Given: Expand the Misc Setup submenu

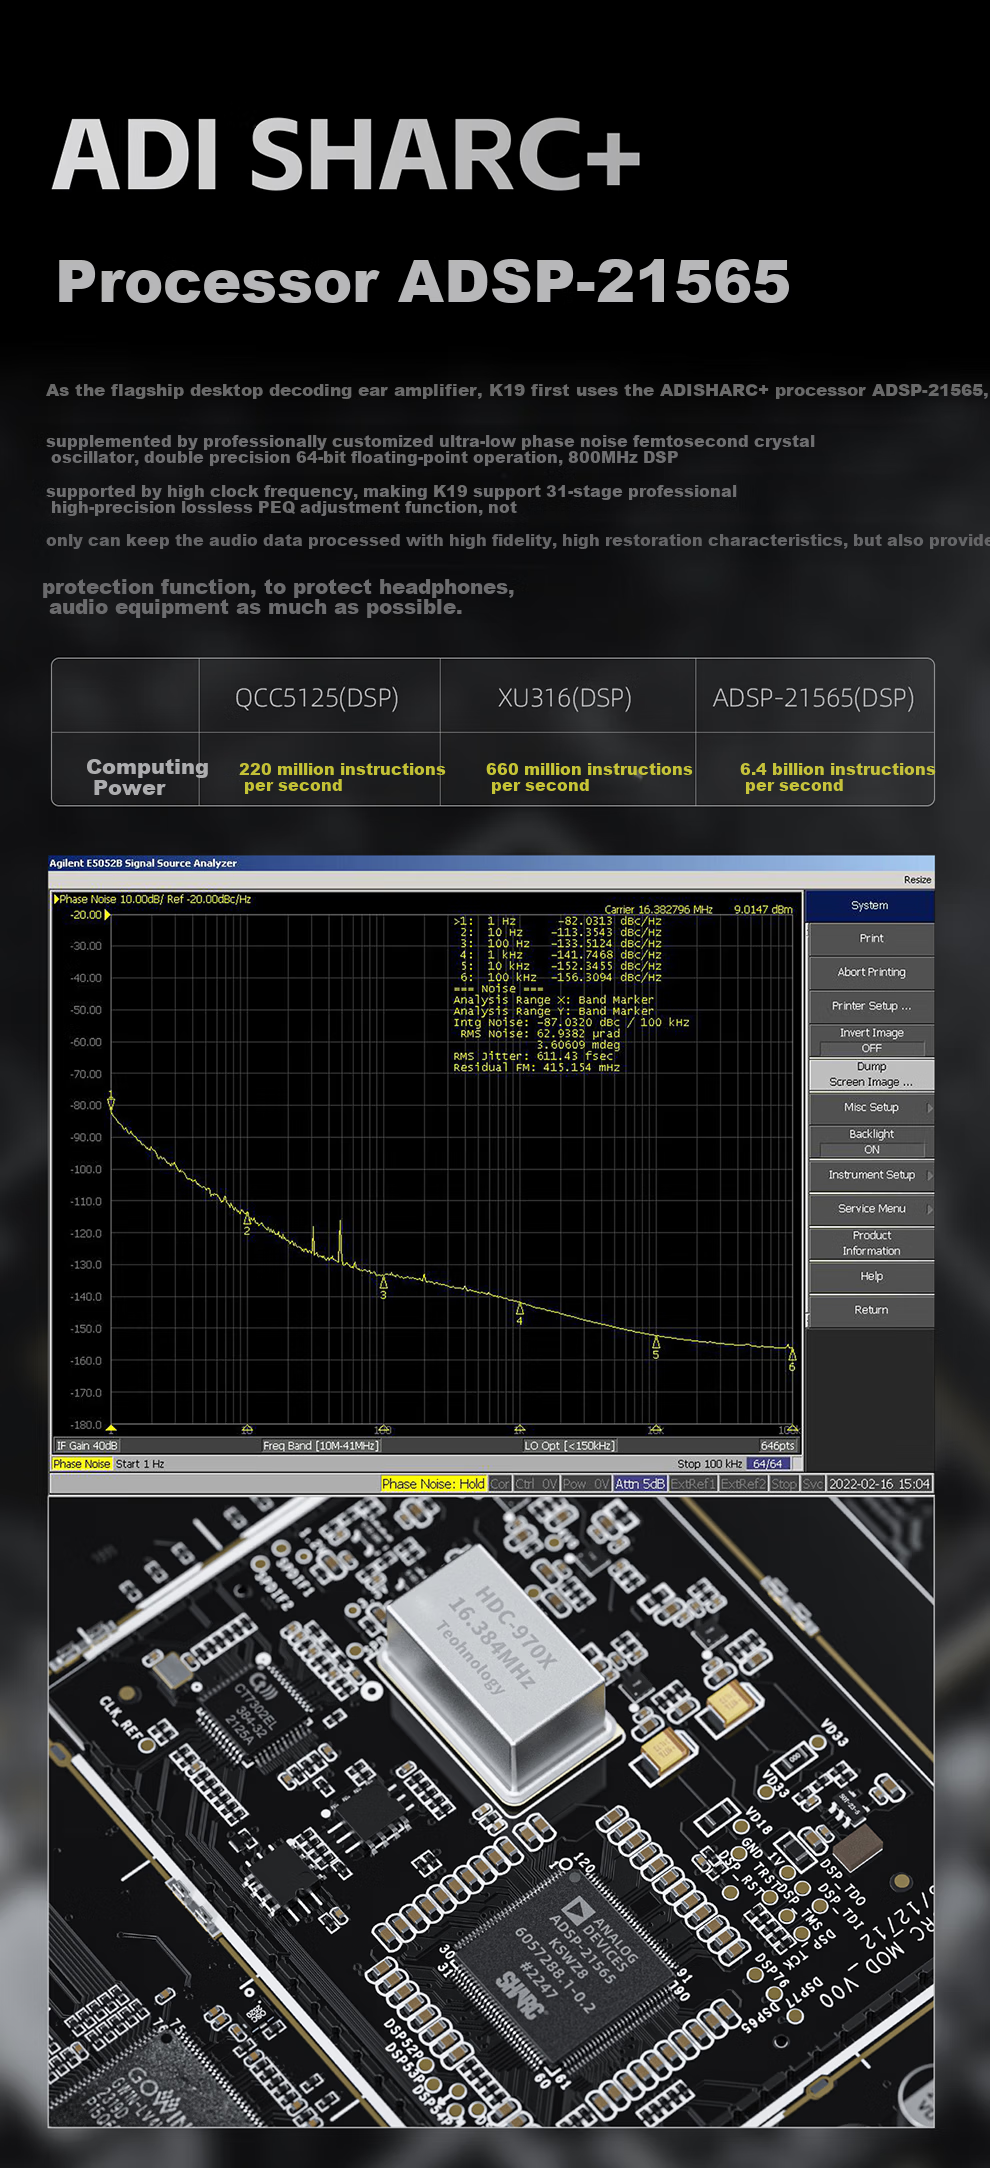Looking at the screenshot, I should [x=871, y=1108].
